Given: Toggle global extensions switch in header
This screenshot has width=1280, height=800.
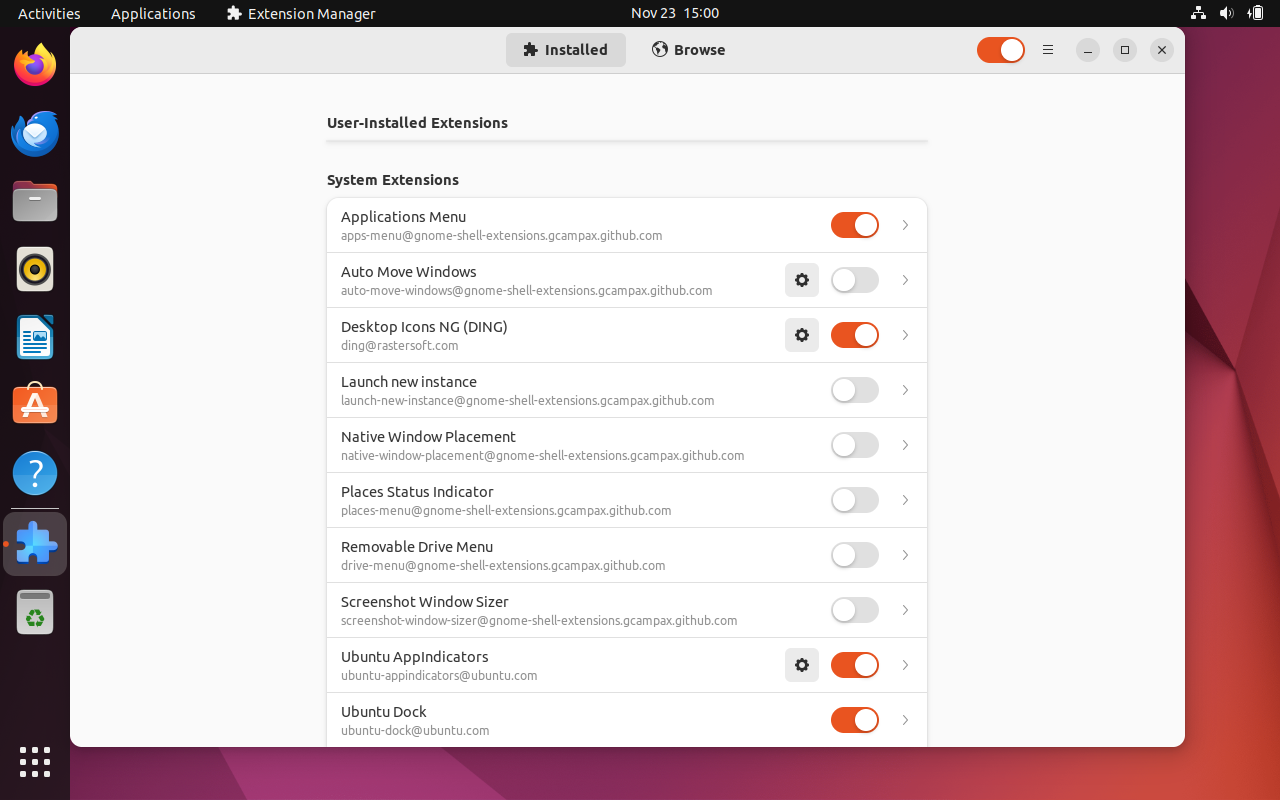Looking at the screenshot, I should [1001, 50].
